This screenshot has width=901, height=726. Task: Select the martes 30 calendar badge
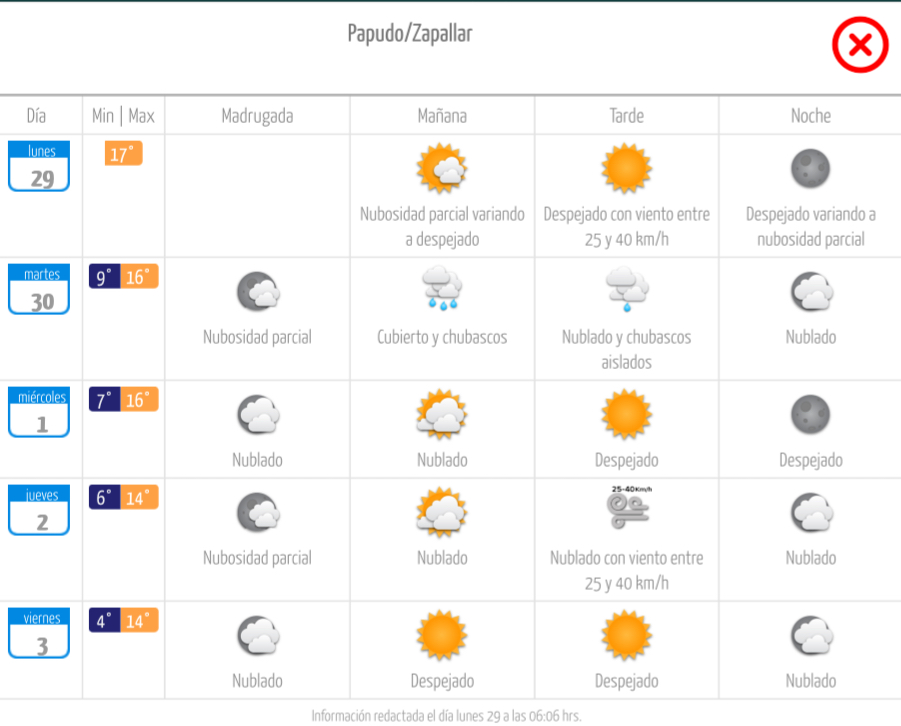pos(39,289)
